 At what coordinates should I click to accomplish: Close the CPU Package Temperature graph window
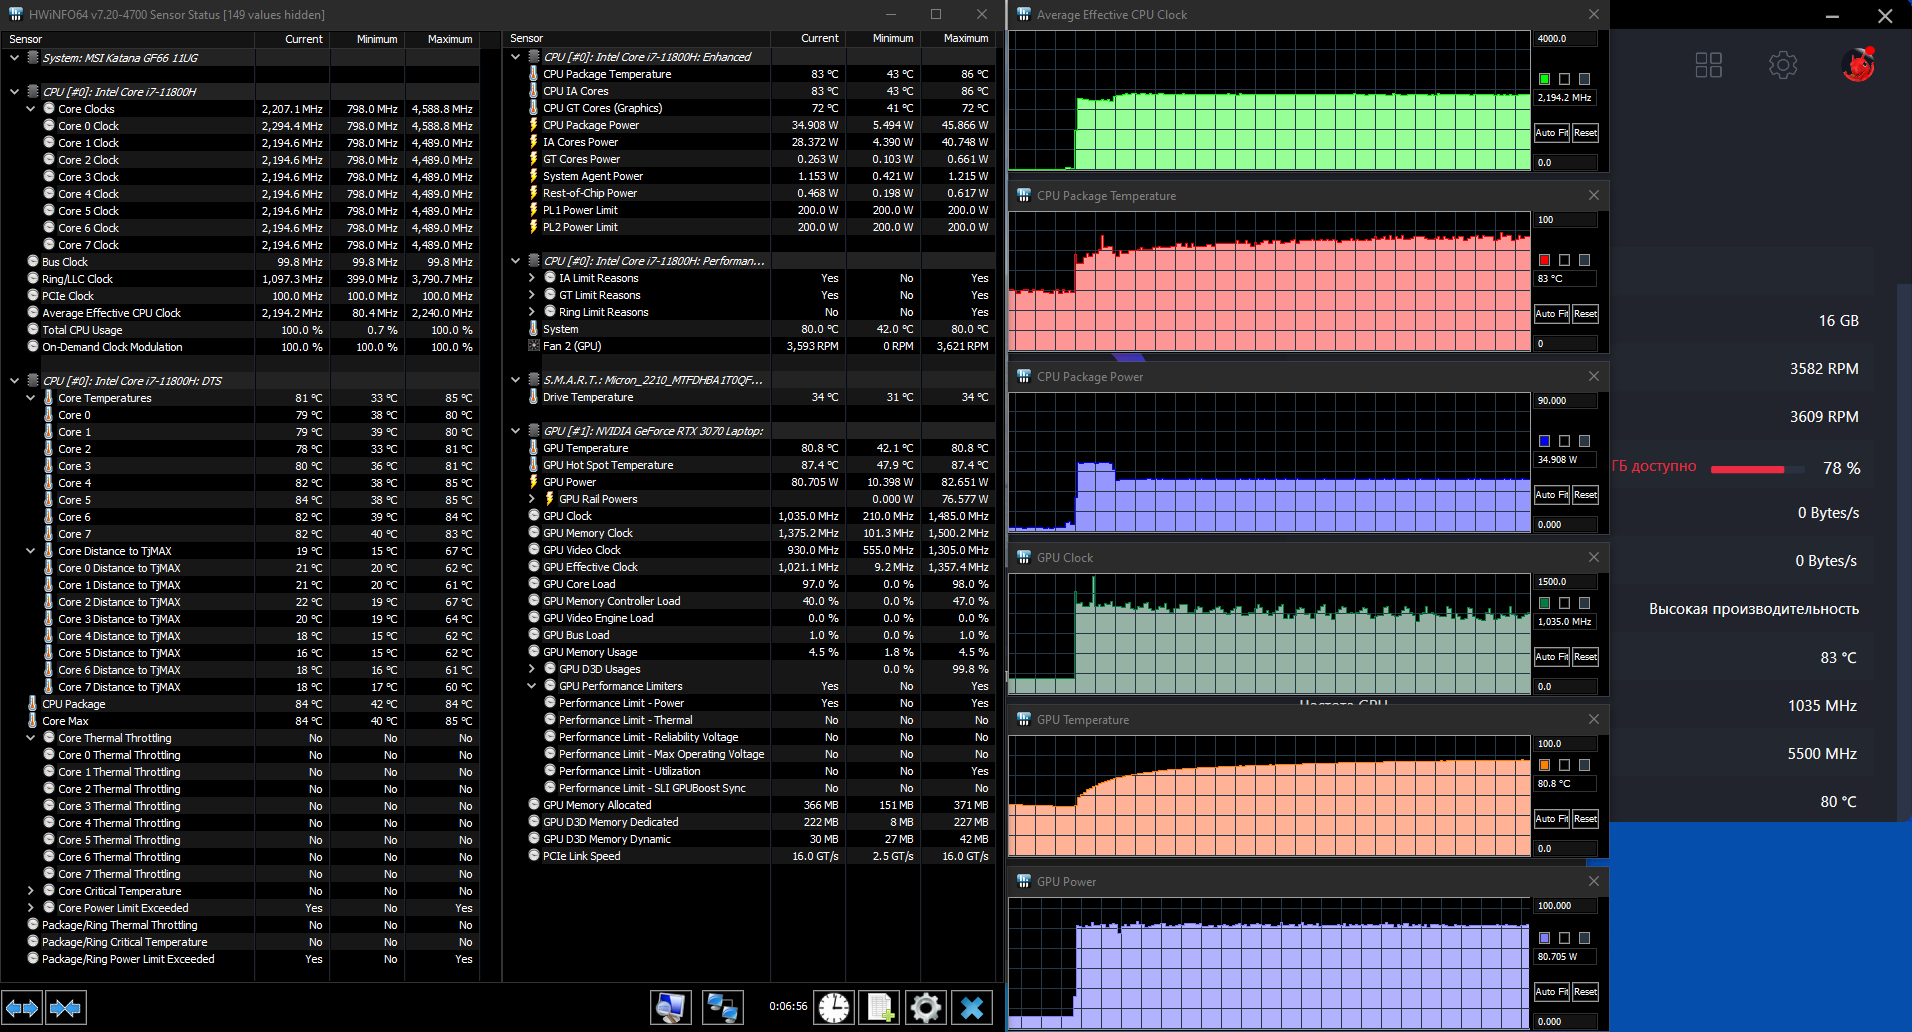[x=1594, y=196]
